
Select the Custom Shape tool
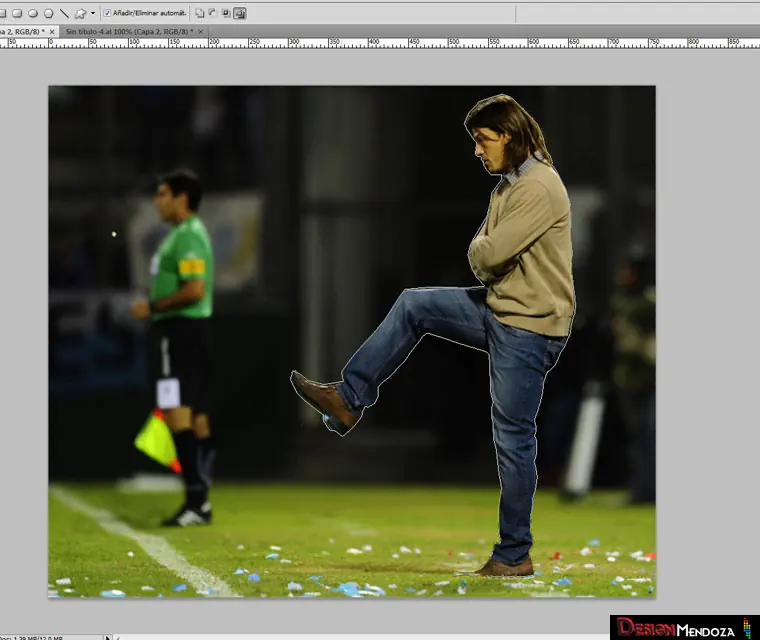tap(80, 14)
